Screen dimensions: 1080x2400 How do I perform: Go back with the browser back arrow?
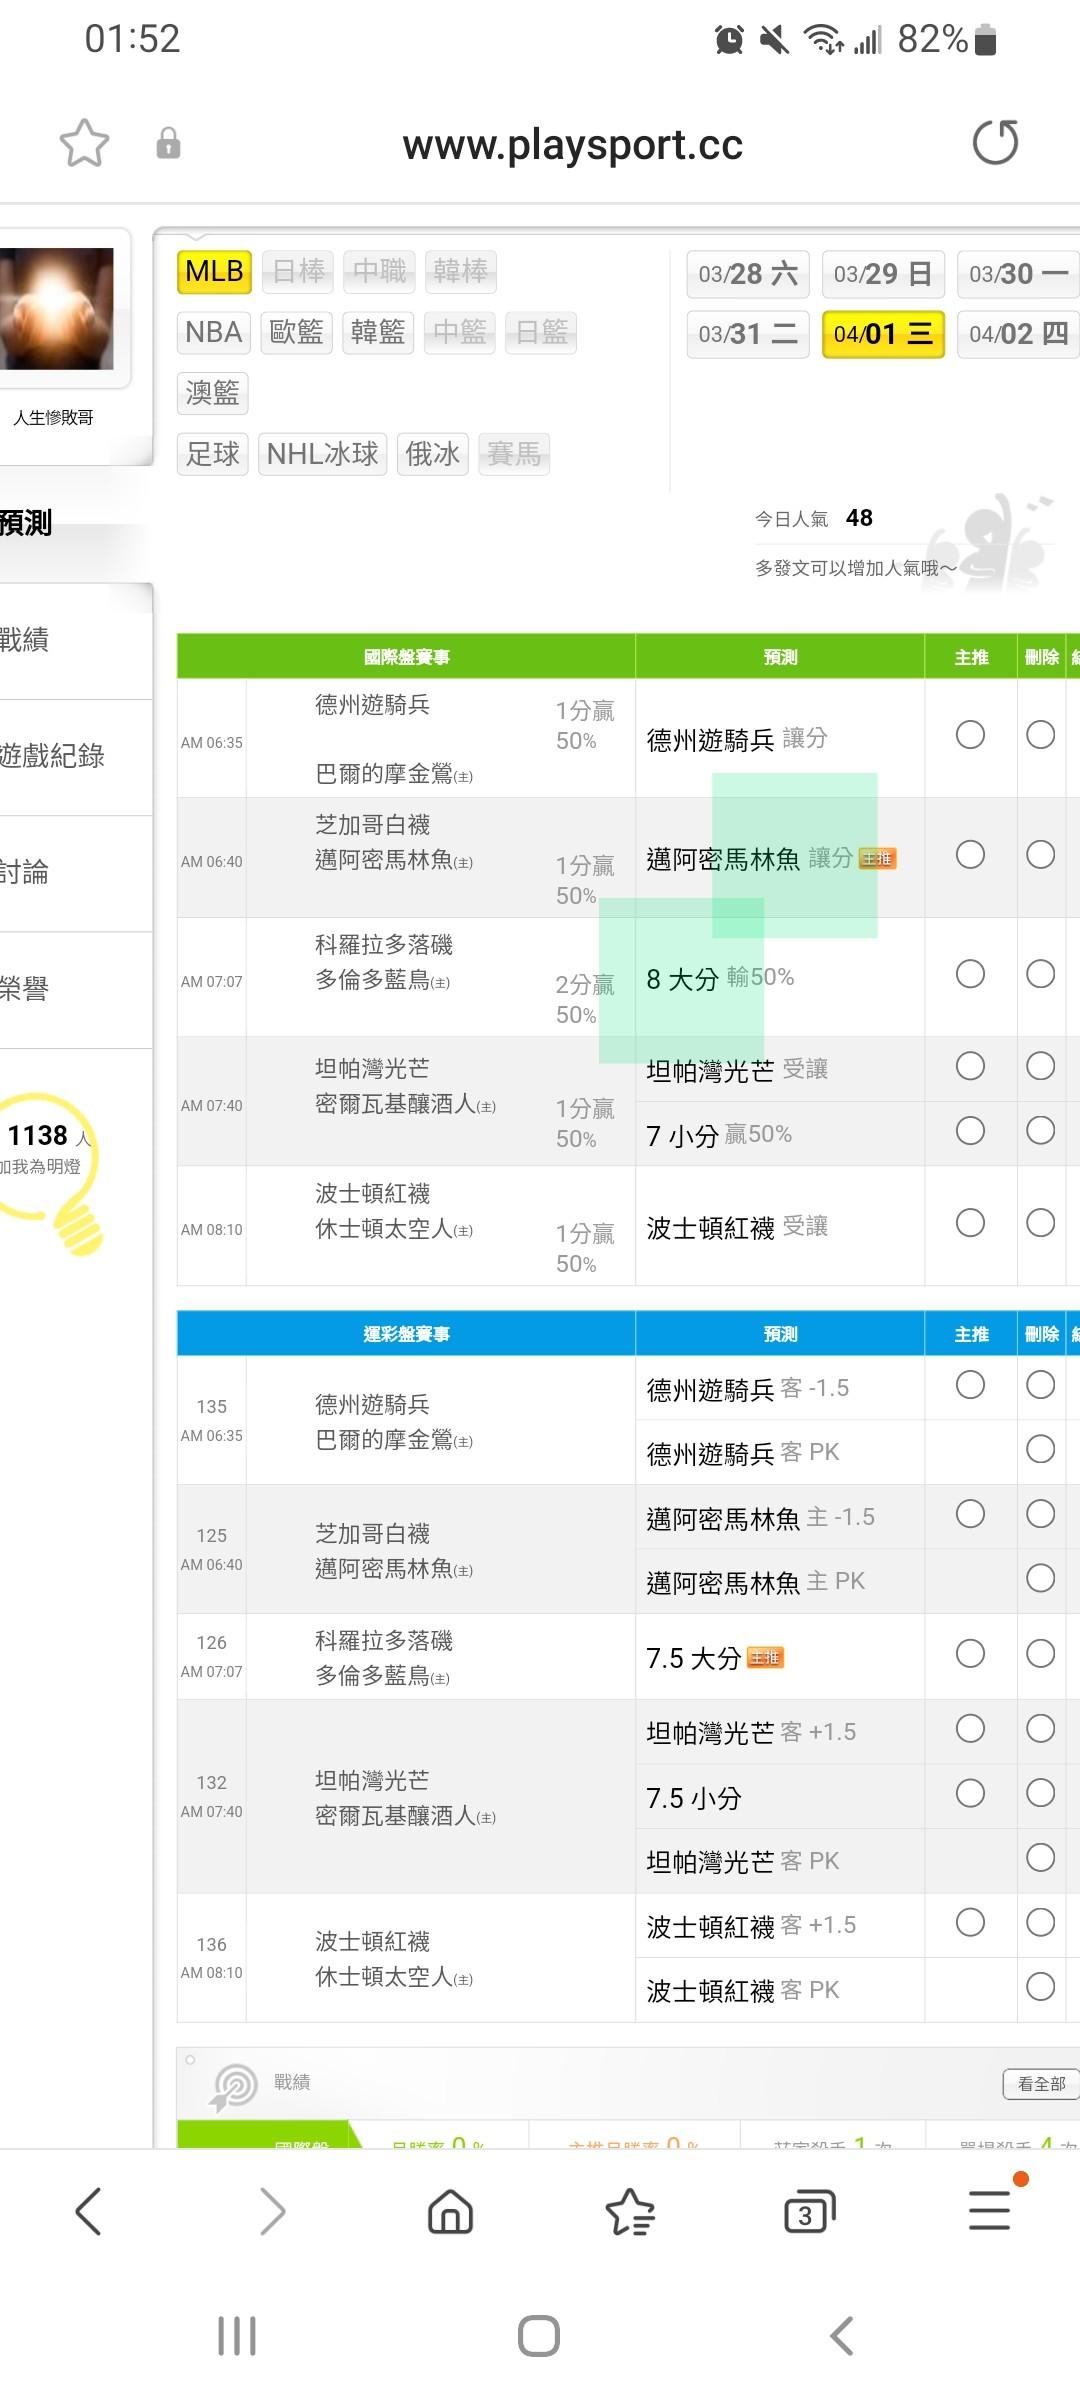pyautogui.click(x=89, y=2211)
